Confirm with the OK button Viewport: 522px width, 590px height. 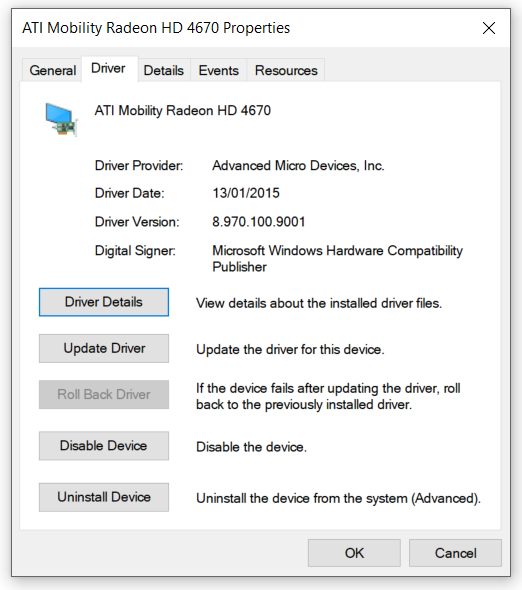pos(354,553)
